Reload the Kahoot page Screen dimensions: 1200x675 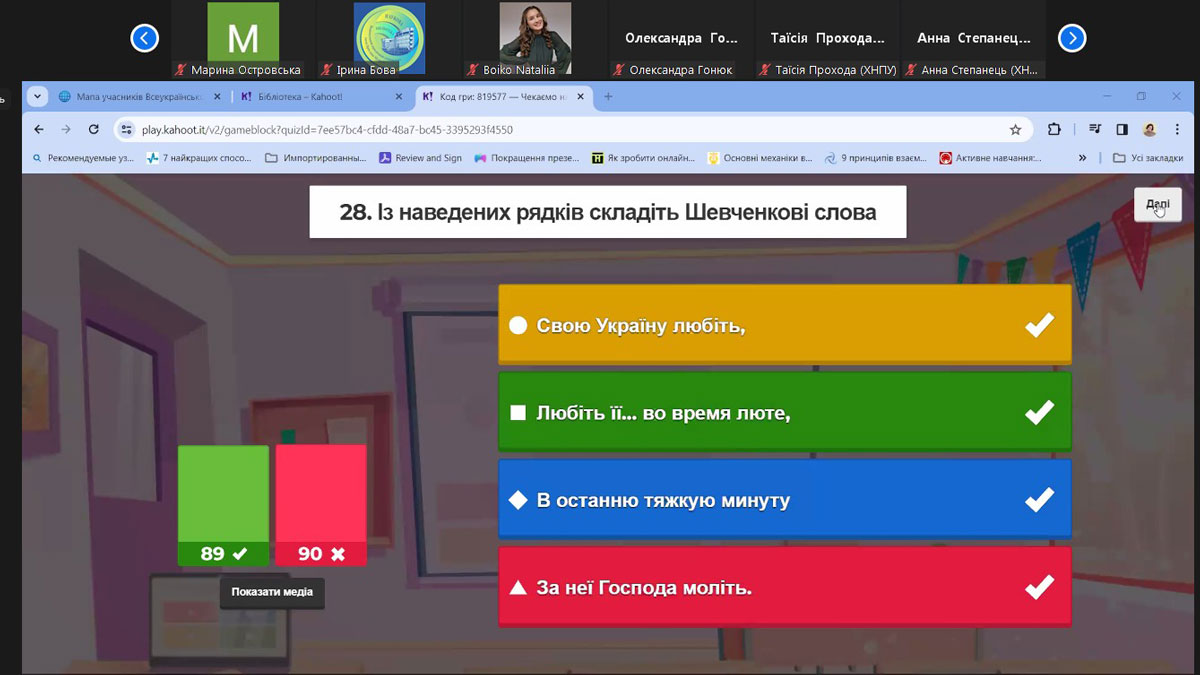tap(93, 129)
